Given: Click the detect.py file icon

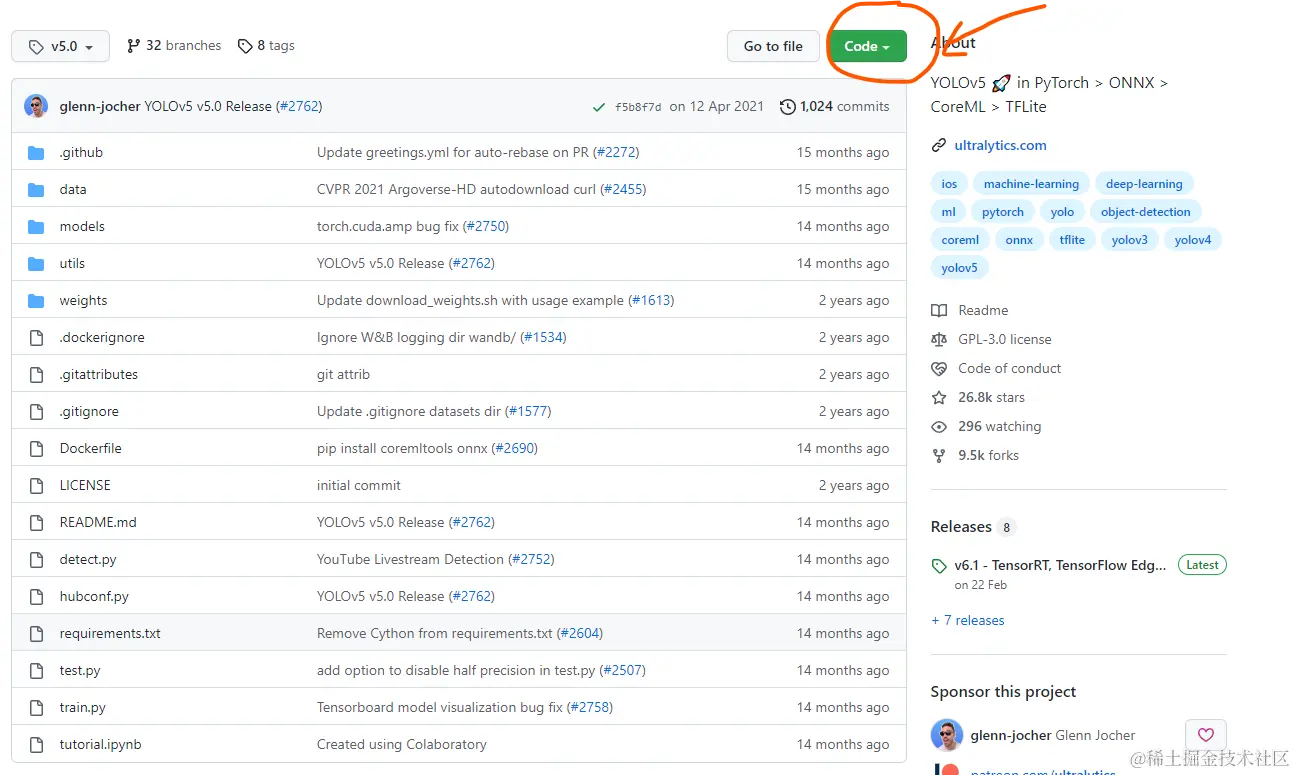Looking at the screenshot, I should (36, 560).
